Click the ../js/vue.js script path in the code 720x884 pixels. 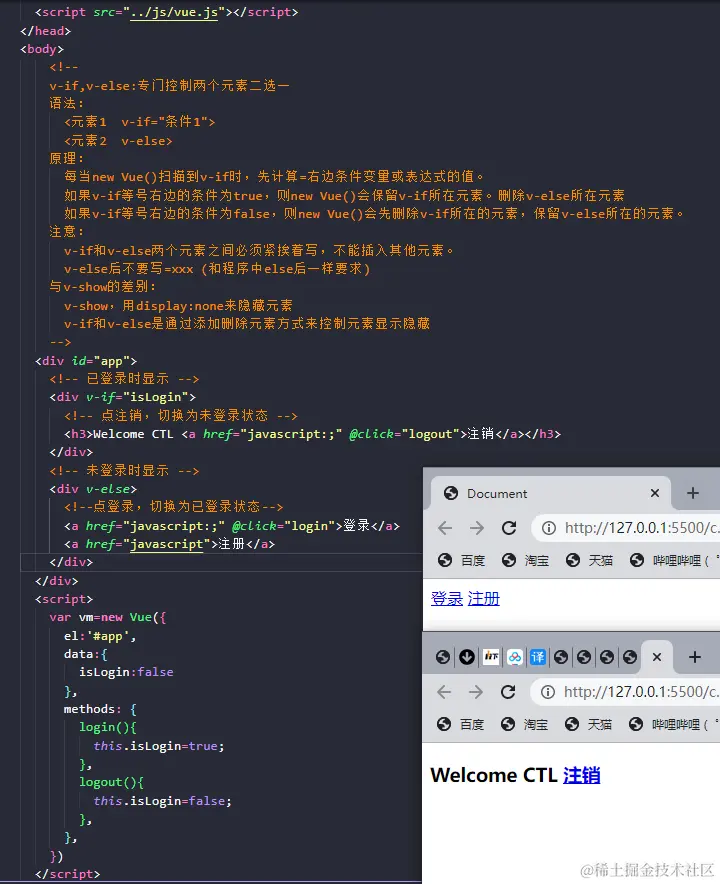point(174,12)
